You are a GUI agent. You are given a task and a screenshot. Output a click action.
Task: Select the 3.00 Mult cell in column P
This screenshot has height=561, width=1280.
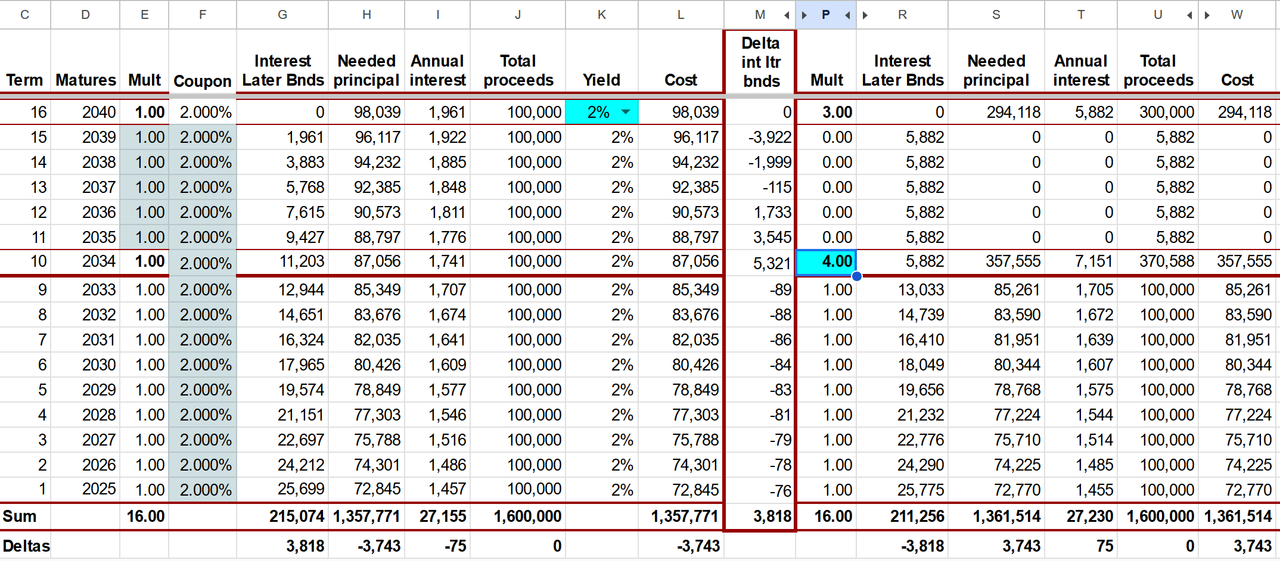(x=826, y=113)
